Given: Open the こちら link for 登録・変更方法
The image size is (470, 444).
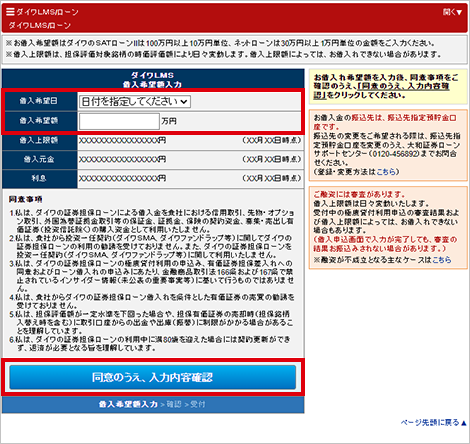Looking at the screenshot, I should (386, 172).
